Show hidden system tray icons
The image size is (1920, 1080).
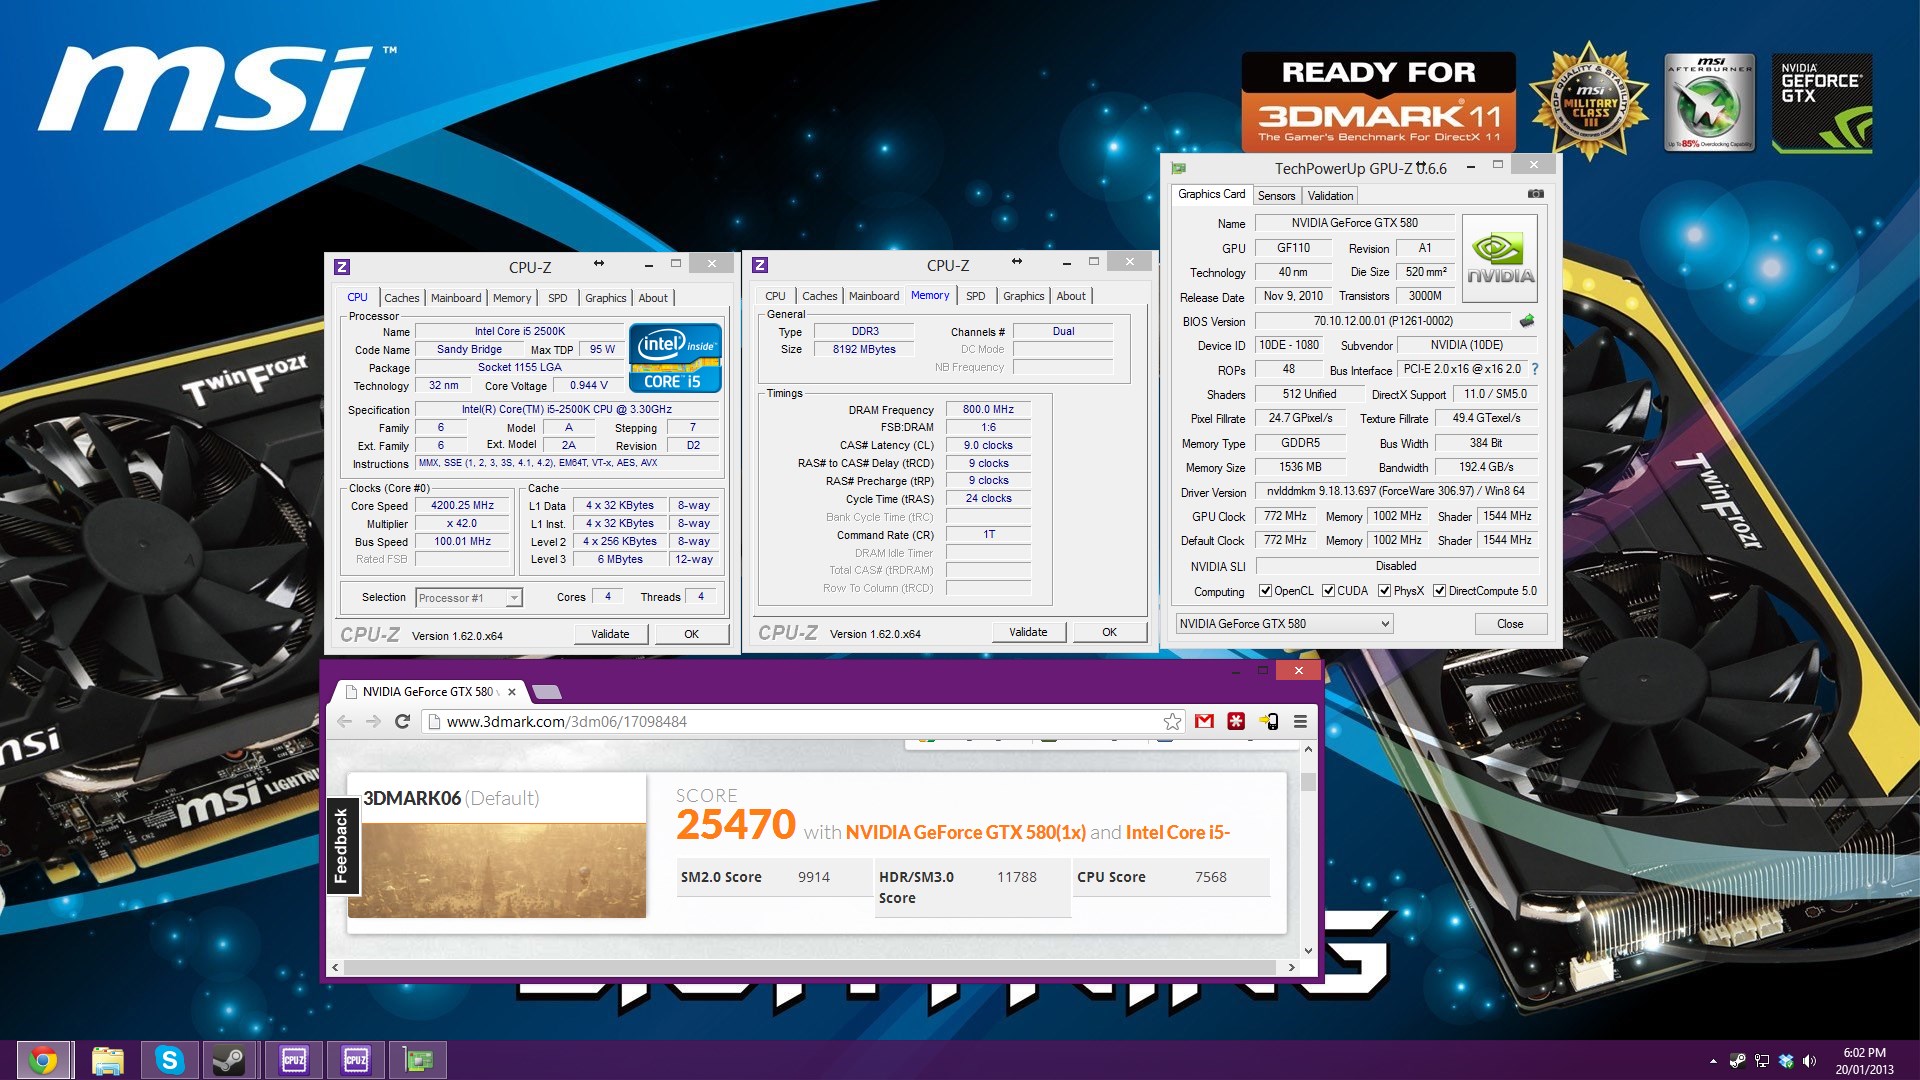(1713, 1061)
